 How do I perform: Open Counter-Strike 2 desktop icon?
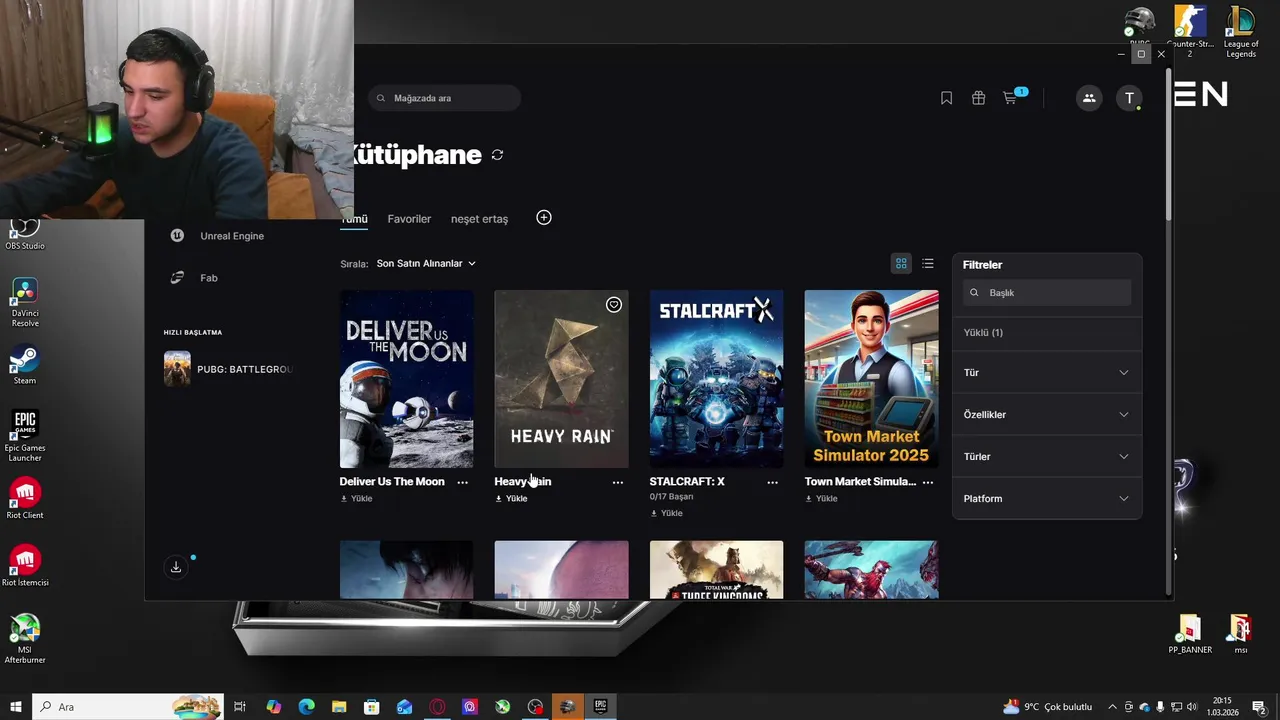pos(1190,32)
